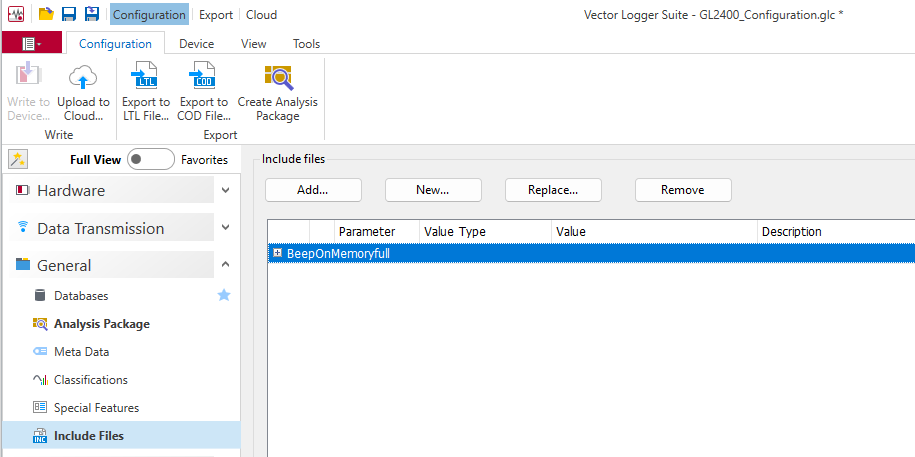Open the red application menu button
Image resolution: width=915 pixels, height=457 pixels.
32,44
